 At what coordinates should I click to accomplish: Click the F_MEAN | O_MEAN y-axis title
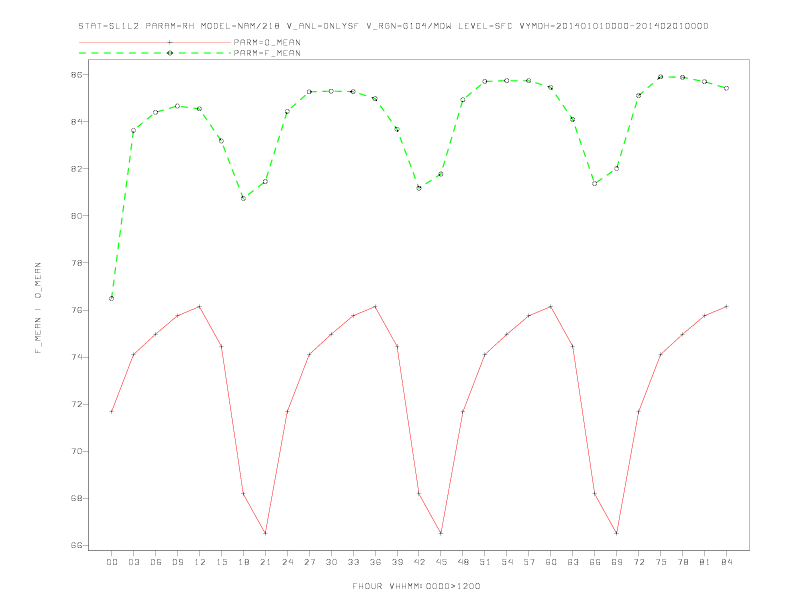pyautogui.click(x=38, y=308)
